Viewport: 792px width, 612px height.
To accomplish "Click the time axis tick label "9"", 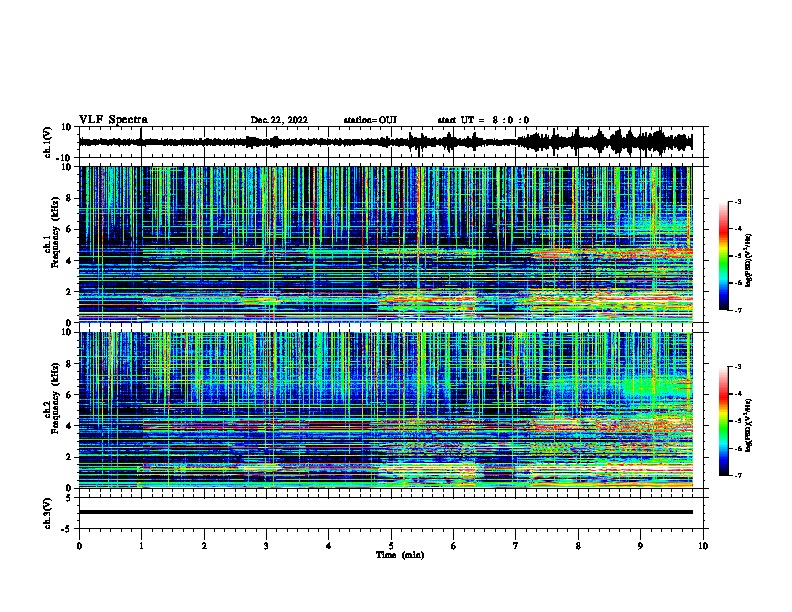I will [x=640, y=546].
